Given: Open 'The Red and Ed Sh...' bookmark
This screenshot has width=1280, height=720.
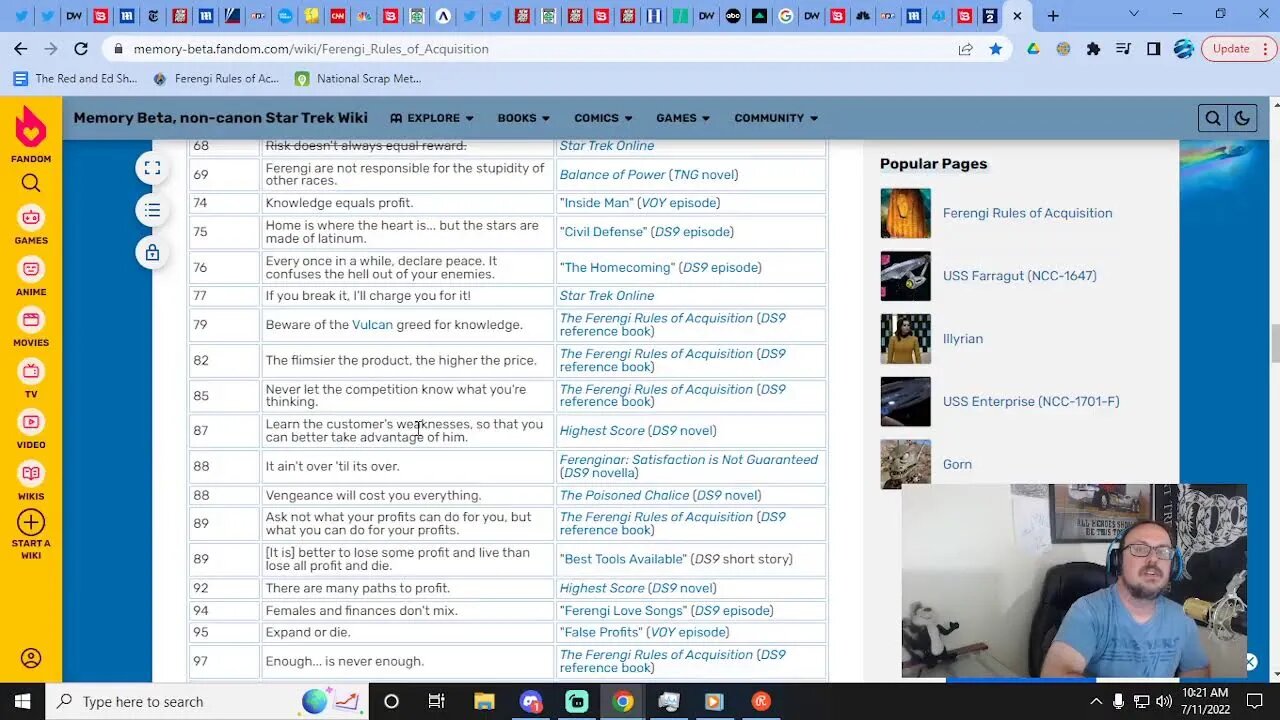Looking at the screenshot, I should (75, 78).
